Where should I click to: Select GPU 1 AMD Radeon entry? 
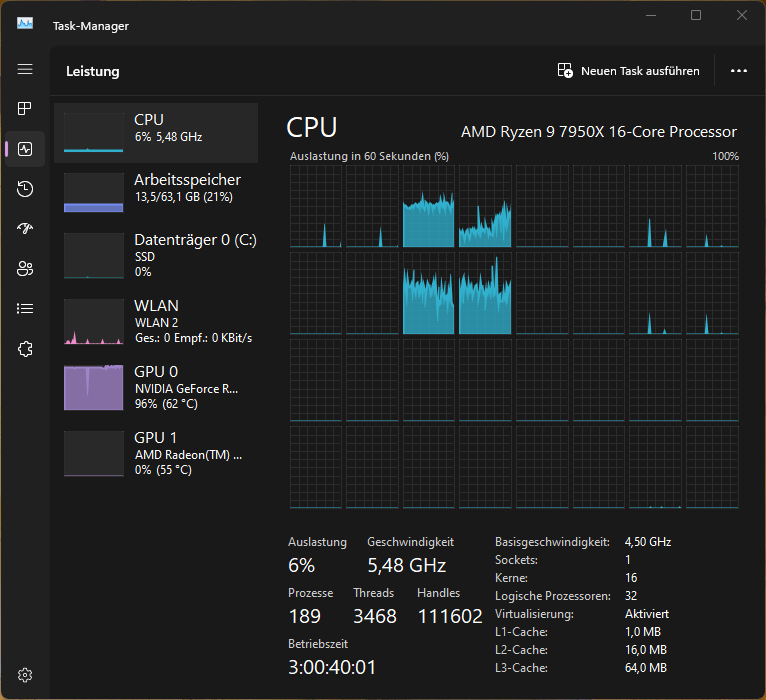[x=156, y=453]
